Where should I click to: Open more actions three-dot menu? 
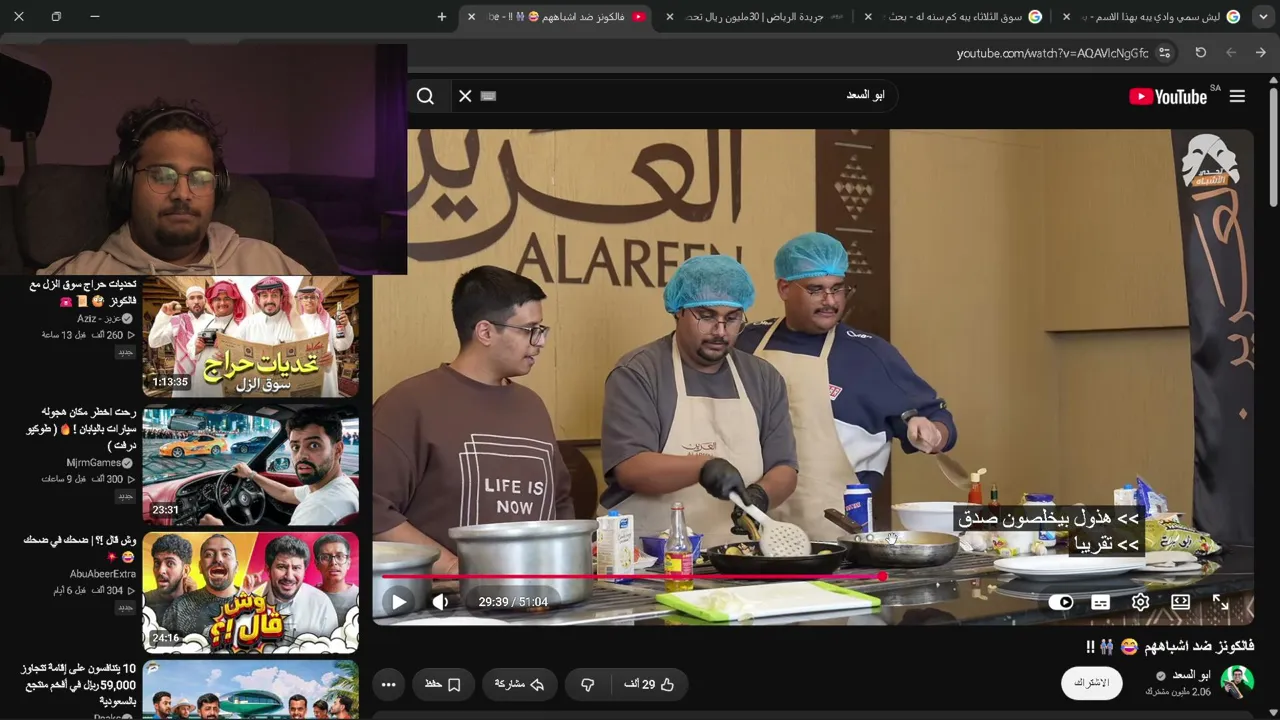click(389, 684)
